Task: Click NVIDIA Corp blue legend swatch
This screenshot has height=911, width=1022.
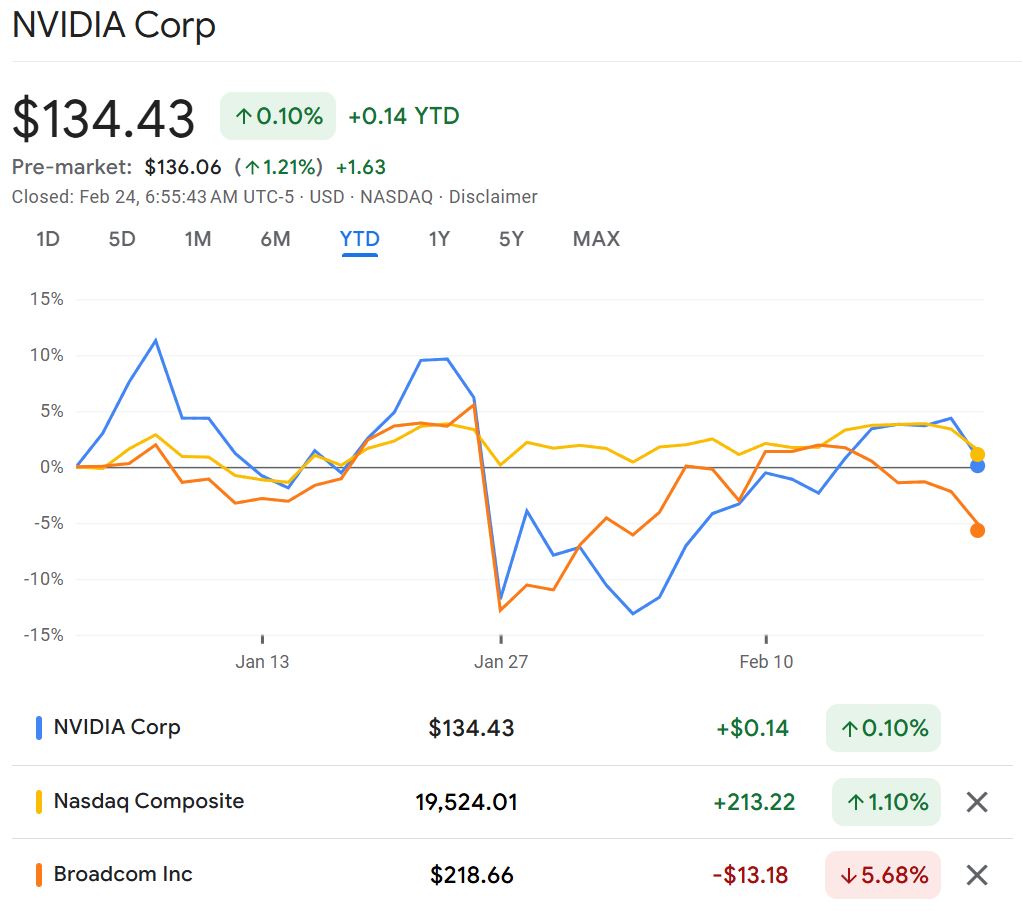Action: (x=39, y=728)
